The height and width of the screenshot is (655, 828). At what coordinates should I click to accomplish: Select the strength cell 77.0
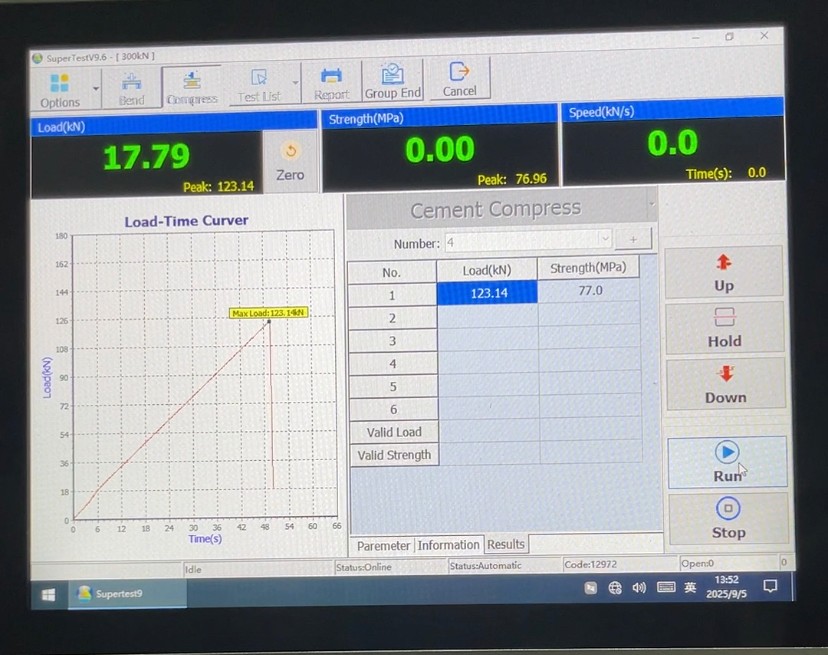coord(590,291)
